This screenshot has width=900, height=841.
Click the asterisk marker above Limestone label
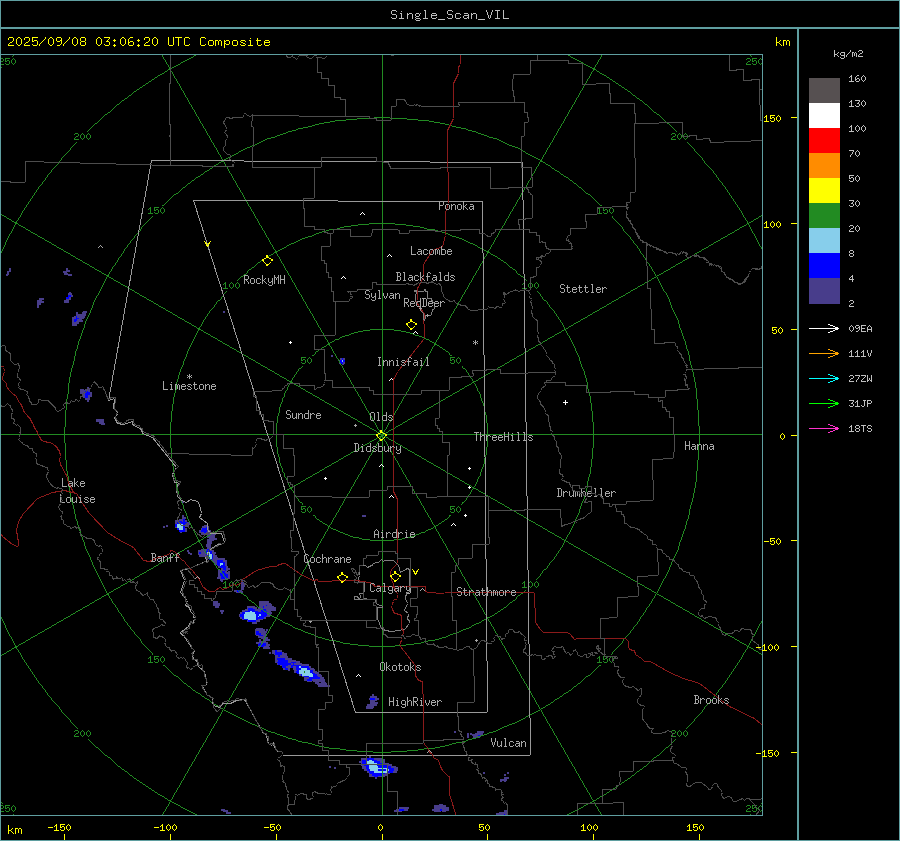click(189, 377)
